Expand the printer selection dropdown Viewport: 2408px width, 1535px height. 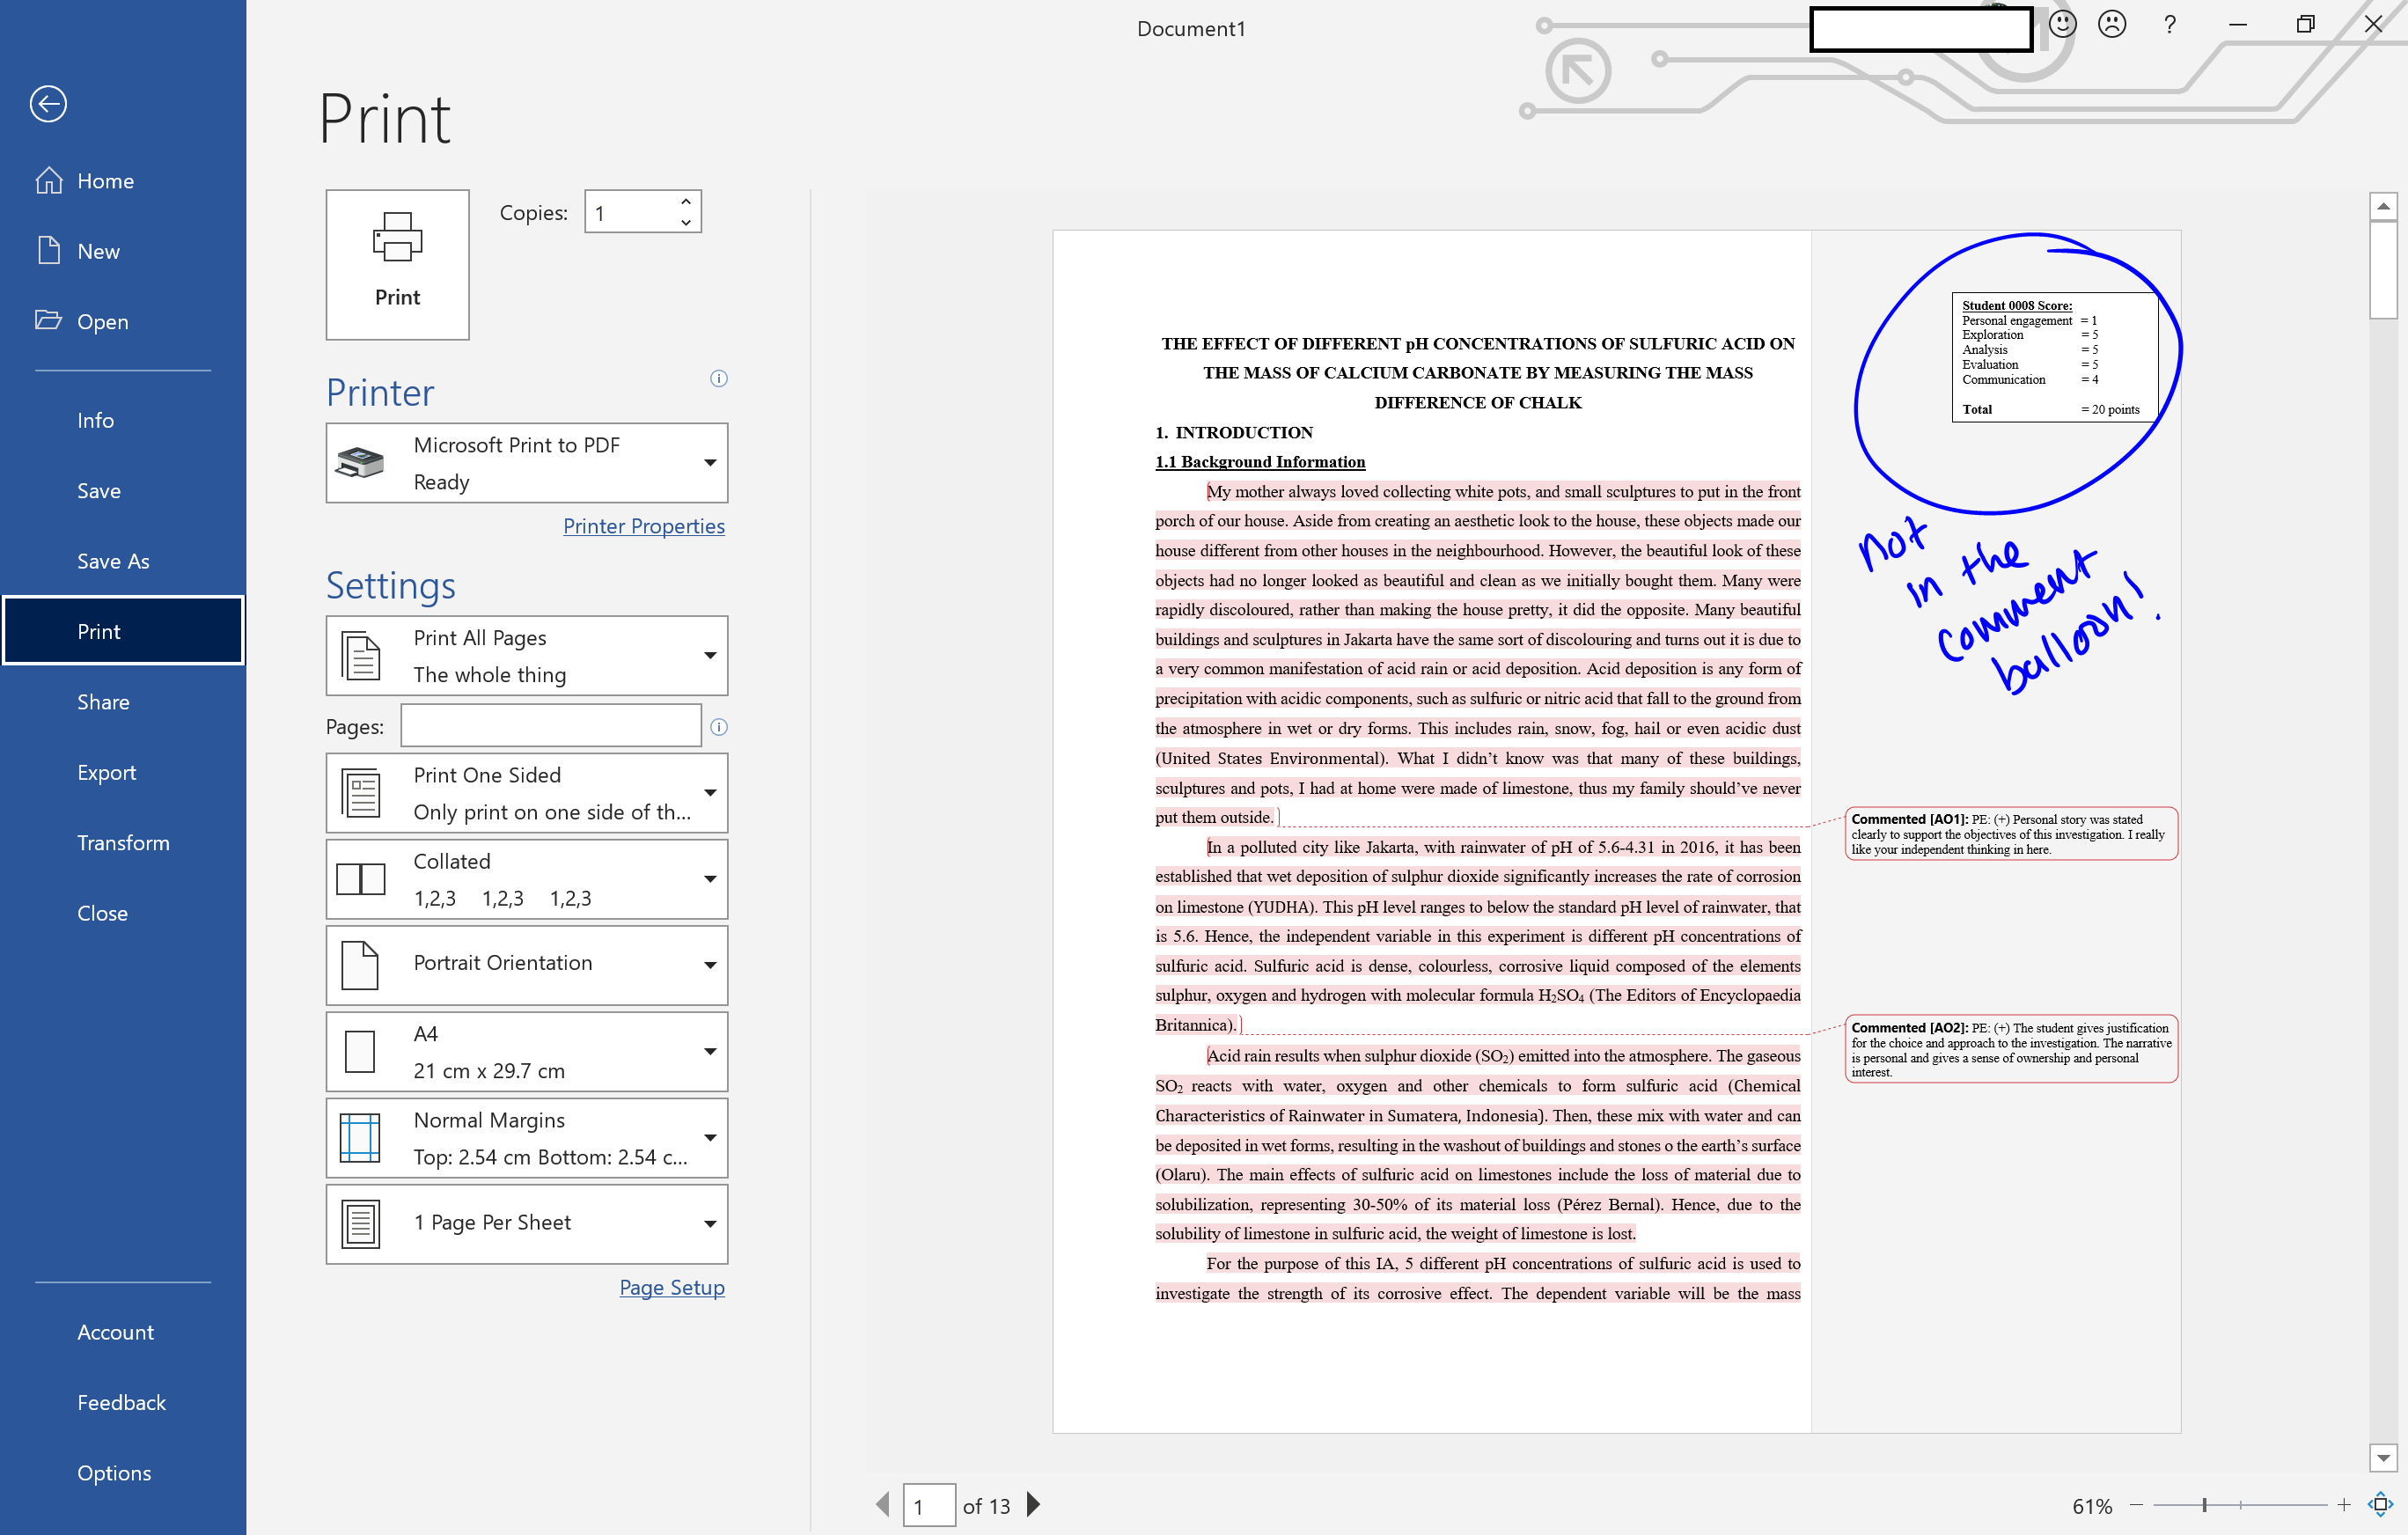(x=711, y=459)
